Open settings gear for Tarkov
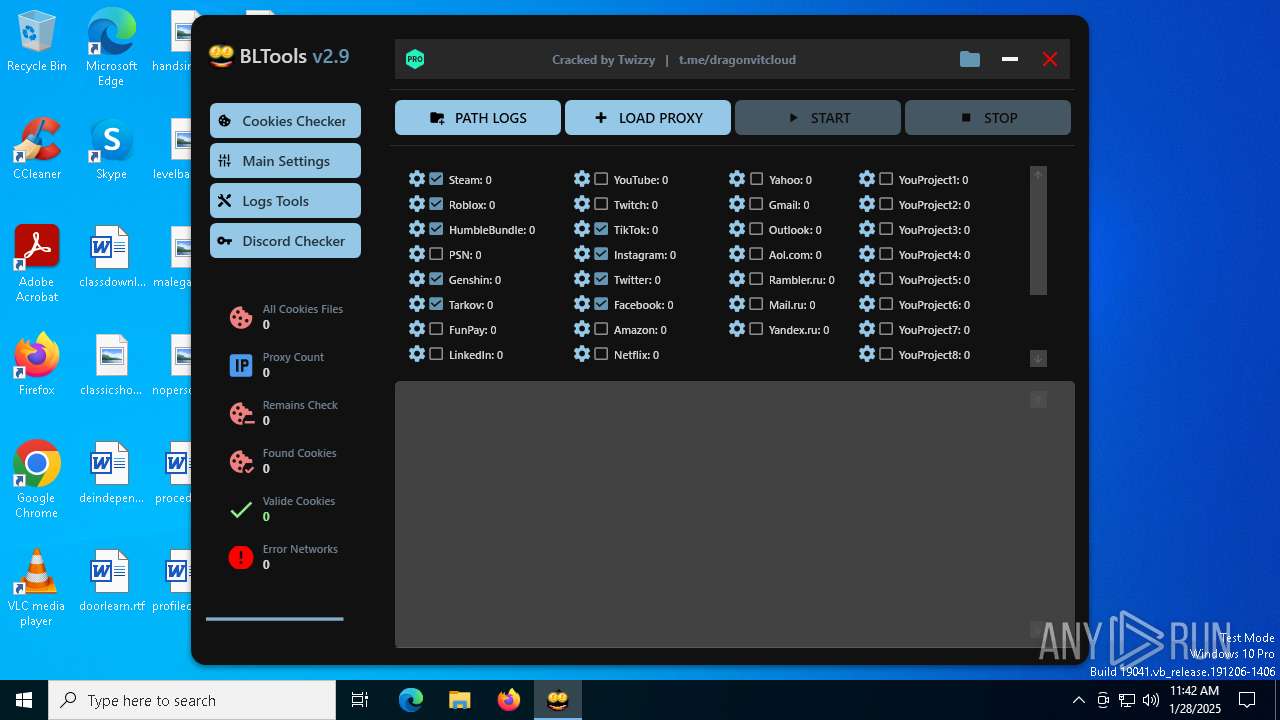The width and height of the screenshot is (1280, 720). tap(417, 304)
